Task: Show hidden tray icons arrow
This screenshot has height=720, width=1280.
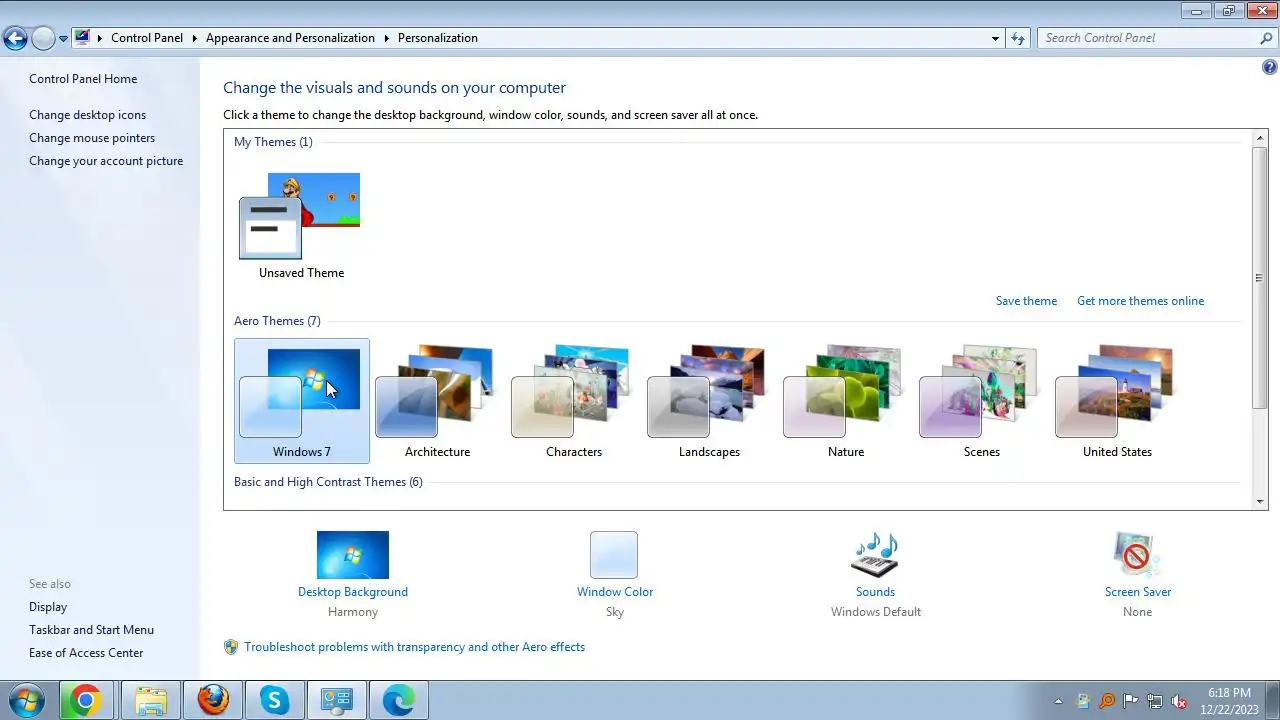Action: point(1059,701)
